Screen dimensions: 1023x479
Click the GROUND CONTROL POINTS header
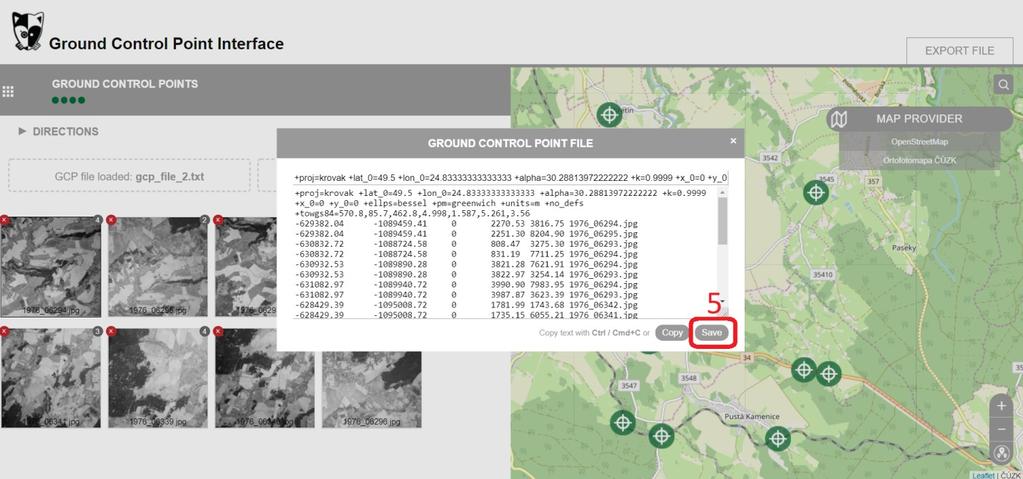click(x=125, y=84)
